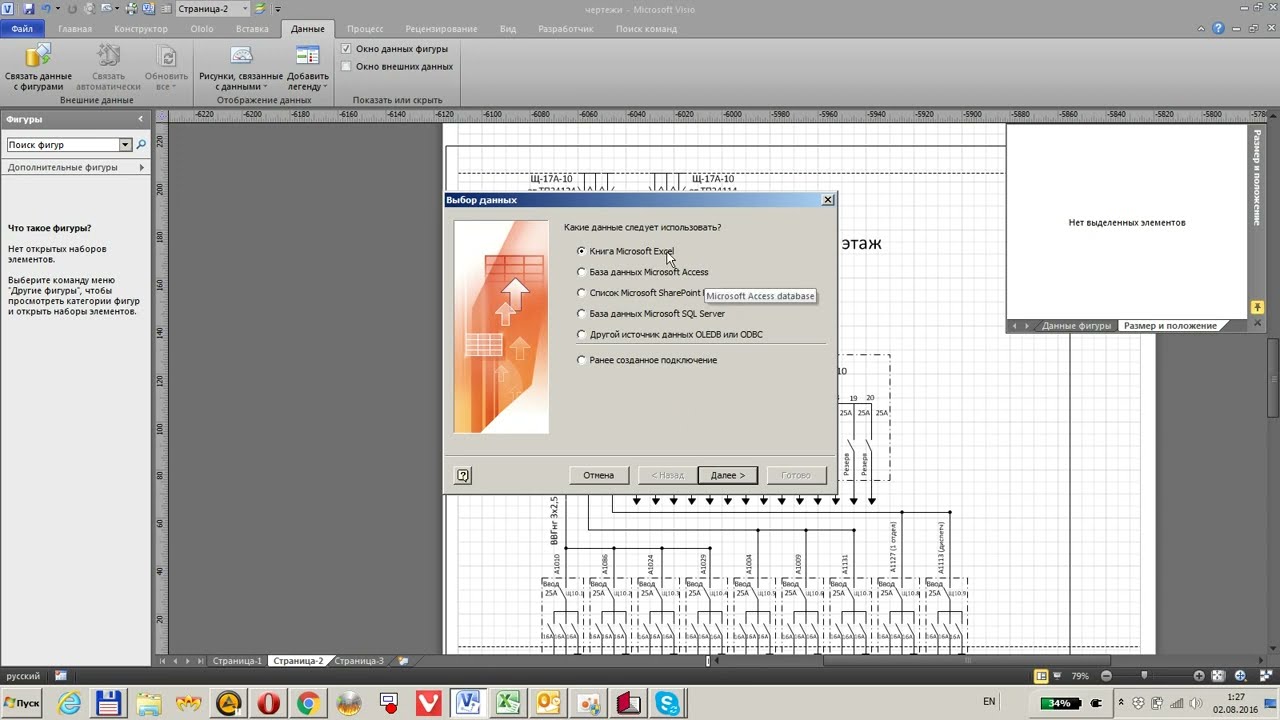The height and width of the screenshot is (720, 1280).
Task: Open the Файл tab
Action: click(x=22, y=29)
